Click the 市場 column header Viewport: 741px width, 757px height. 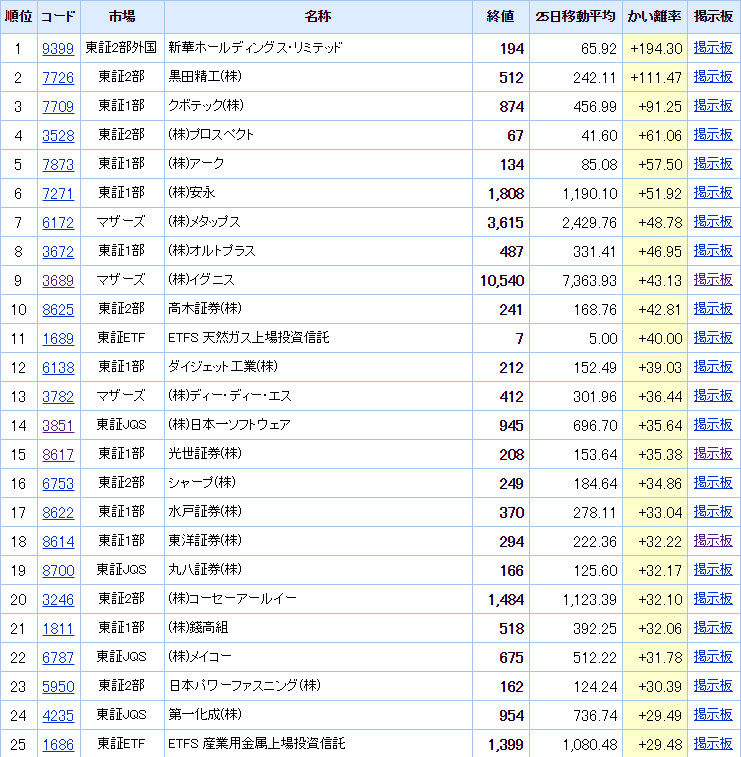tap(122, 16)
